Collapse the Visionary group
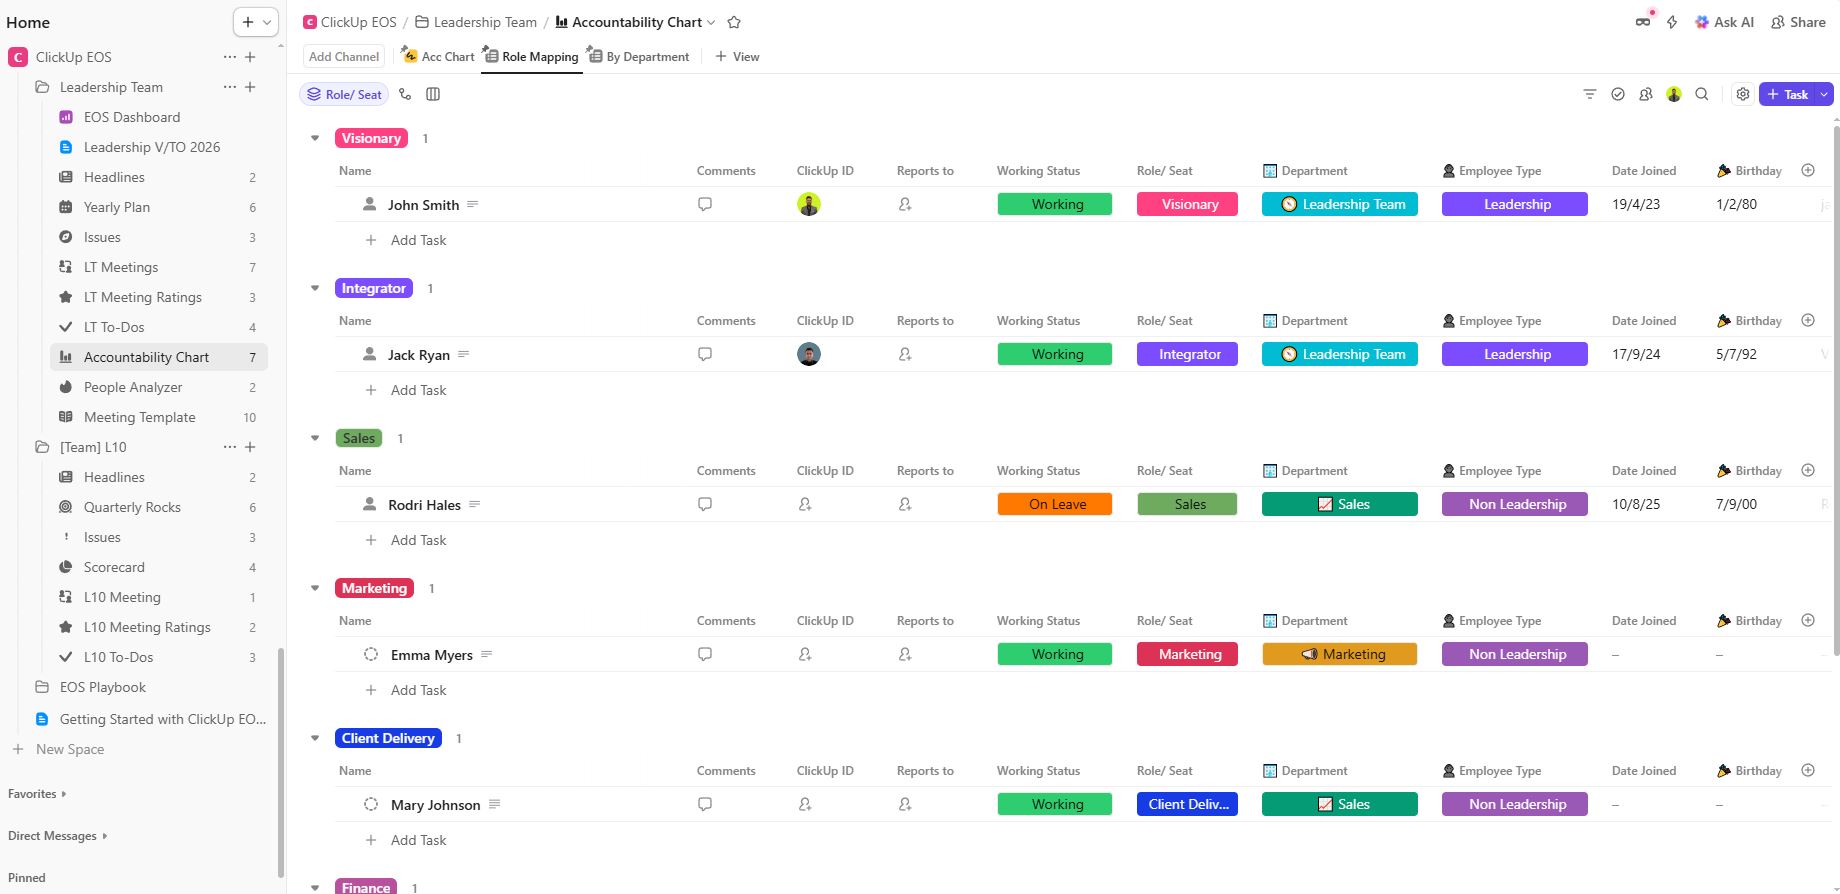The height and width of the screenshot is (894, 1840). pos(315,138)
